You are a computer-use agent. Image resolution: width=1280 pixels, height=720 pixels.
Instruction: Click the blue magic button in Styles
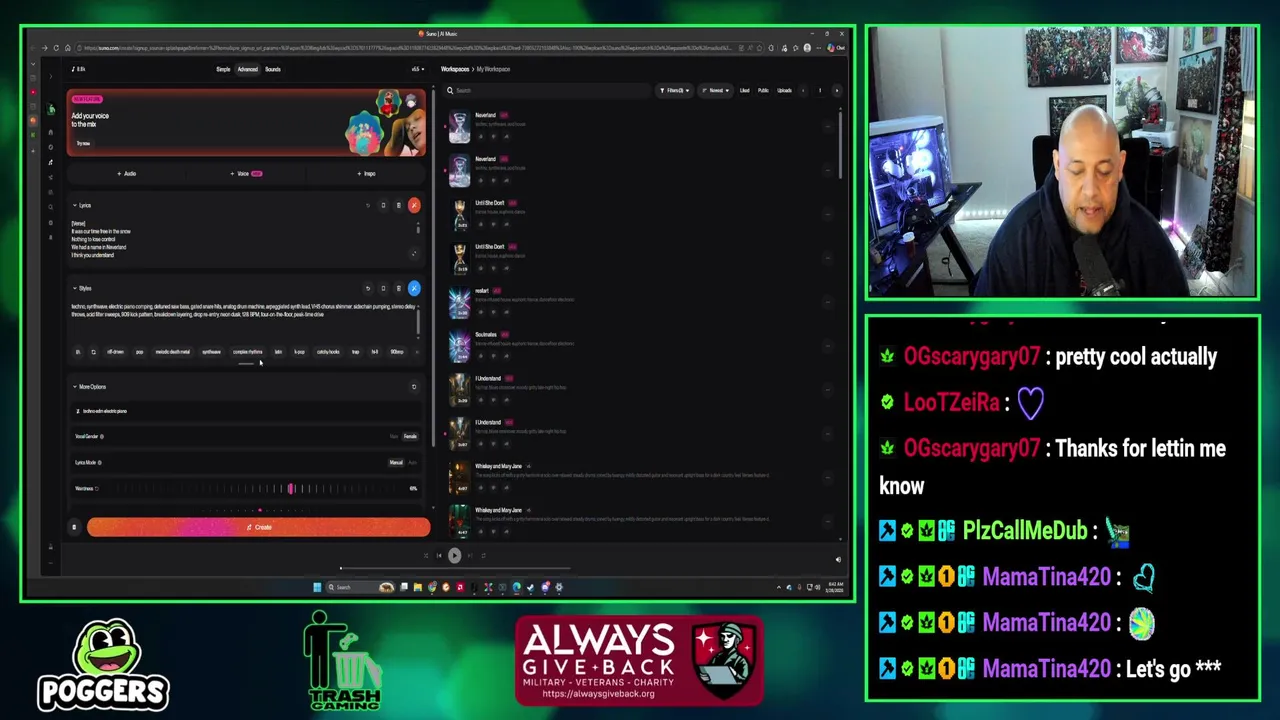pos(414,288)
